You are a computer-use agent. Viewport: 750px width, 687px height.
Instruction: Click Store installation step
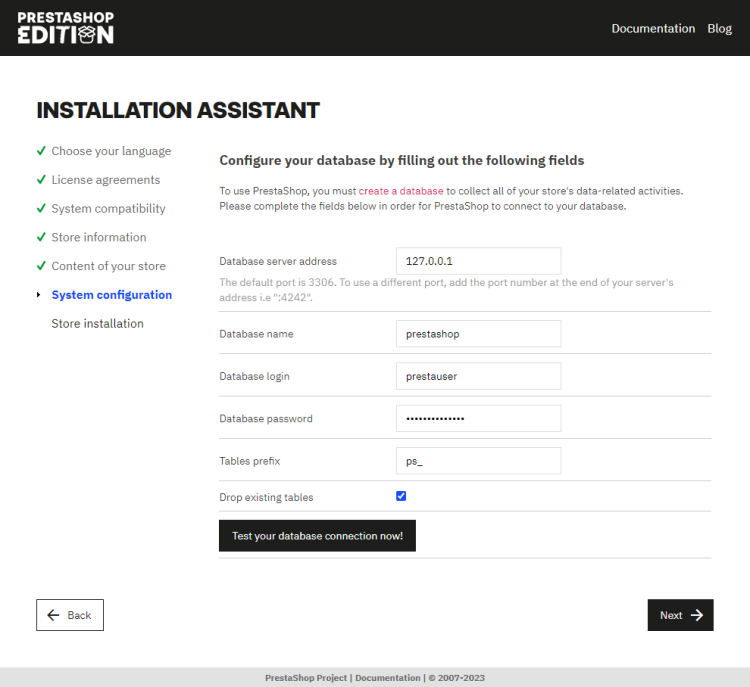[98, 323]
